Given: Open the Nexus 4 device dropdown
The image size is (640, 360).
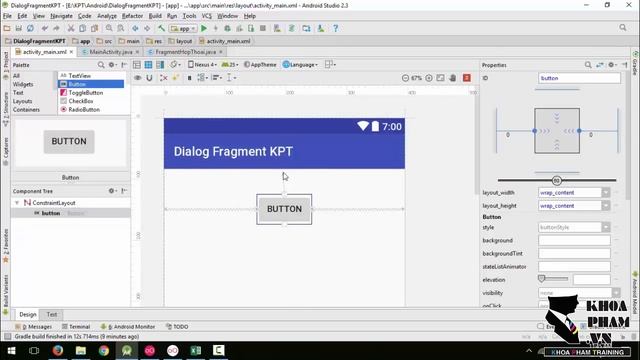Looking at the screenshot, I should coord(202,64).
